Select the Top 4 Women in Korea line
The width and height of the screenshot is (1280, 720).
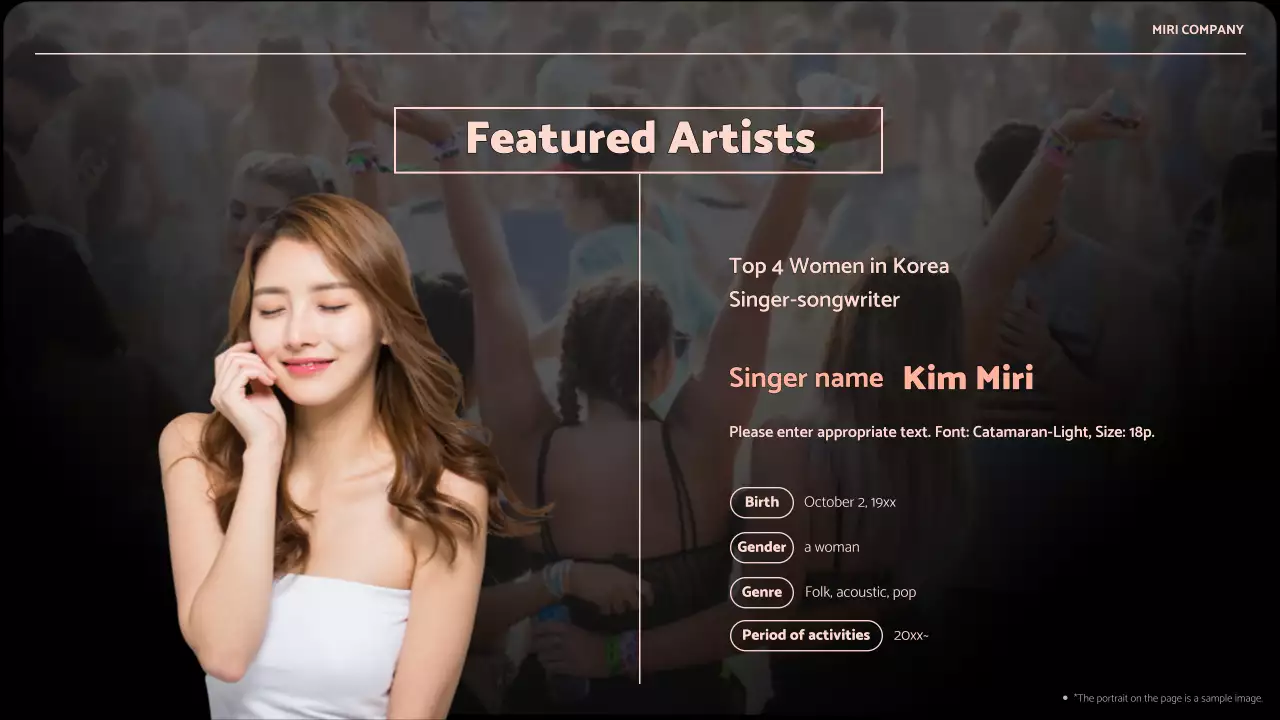pyautogui.click(x=838, y=266)
